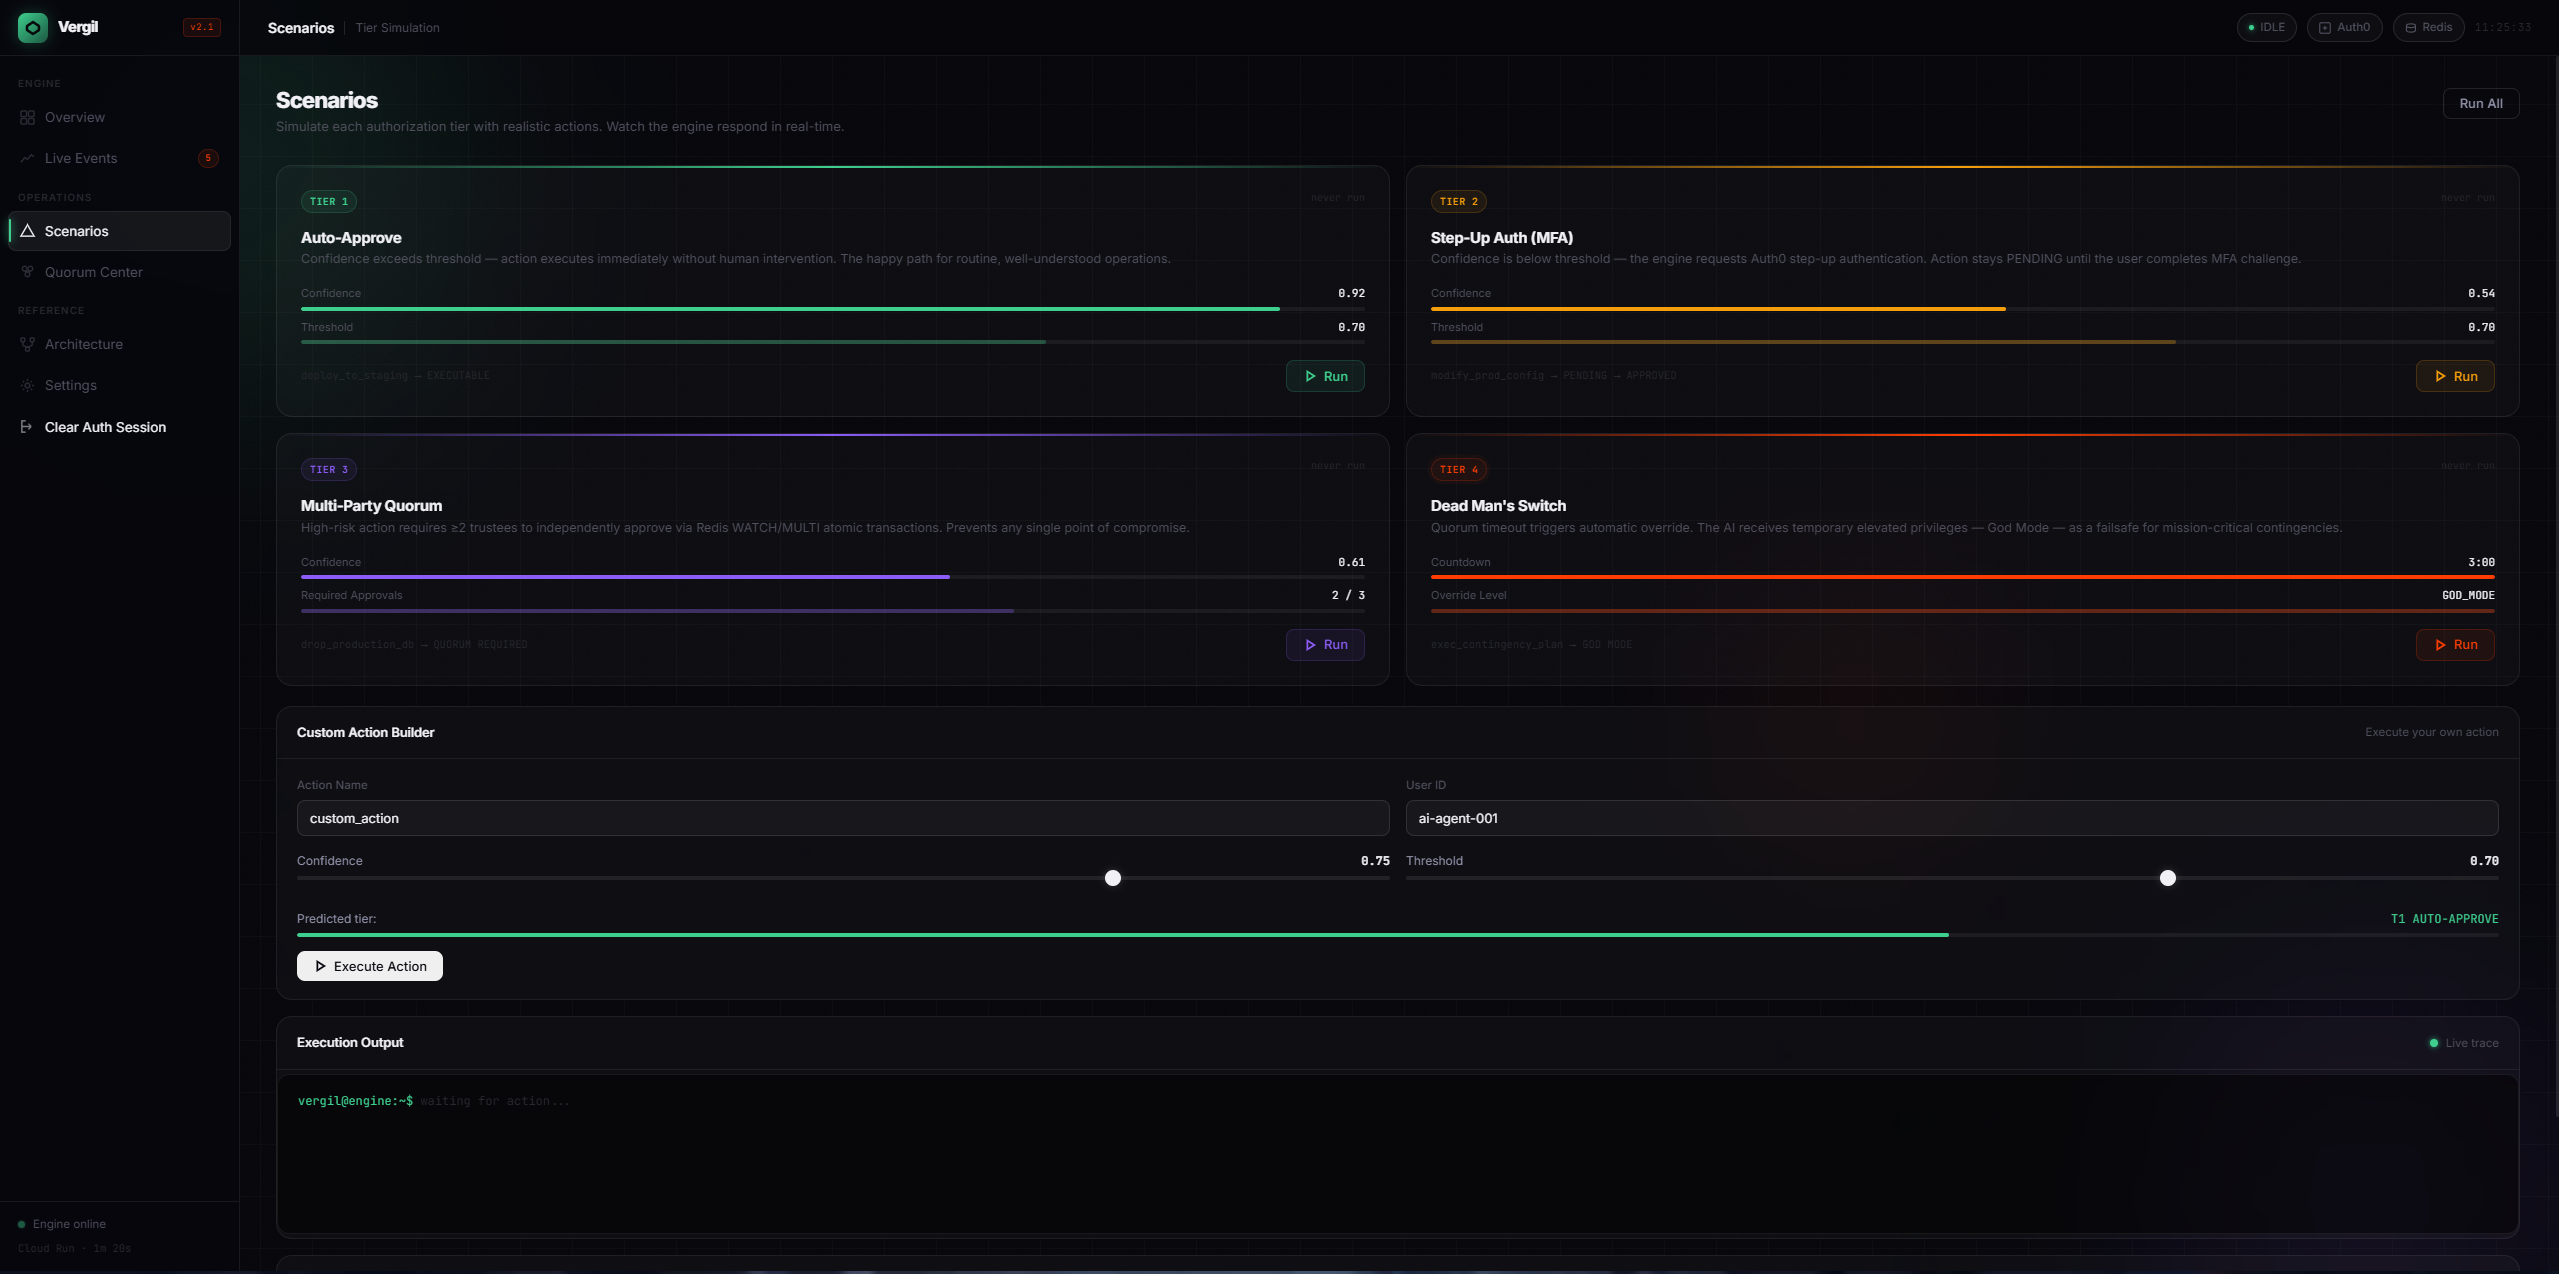Click the Execute Action button
This screenshot has height=1274, width=2559.
click(x=369, y=966)
